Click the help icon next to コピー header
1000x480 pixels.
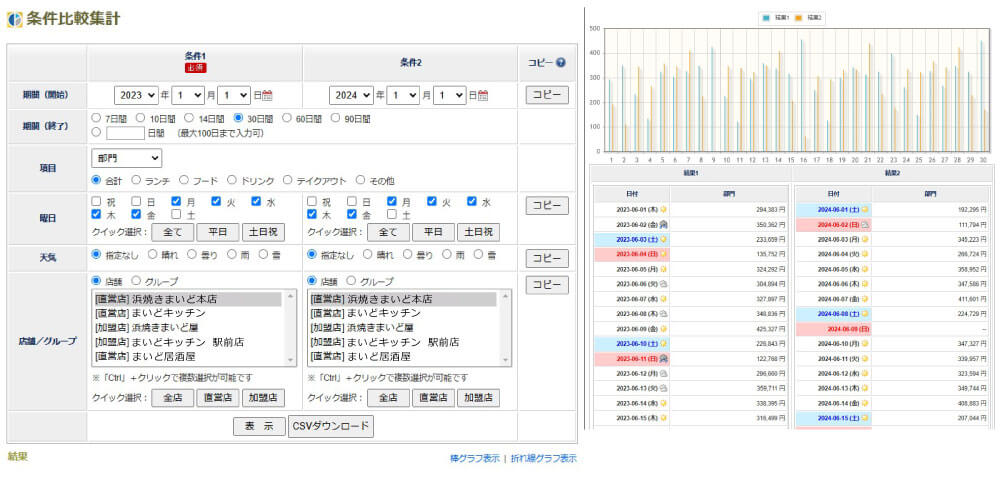click(x=561, y=63)
